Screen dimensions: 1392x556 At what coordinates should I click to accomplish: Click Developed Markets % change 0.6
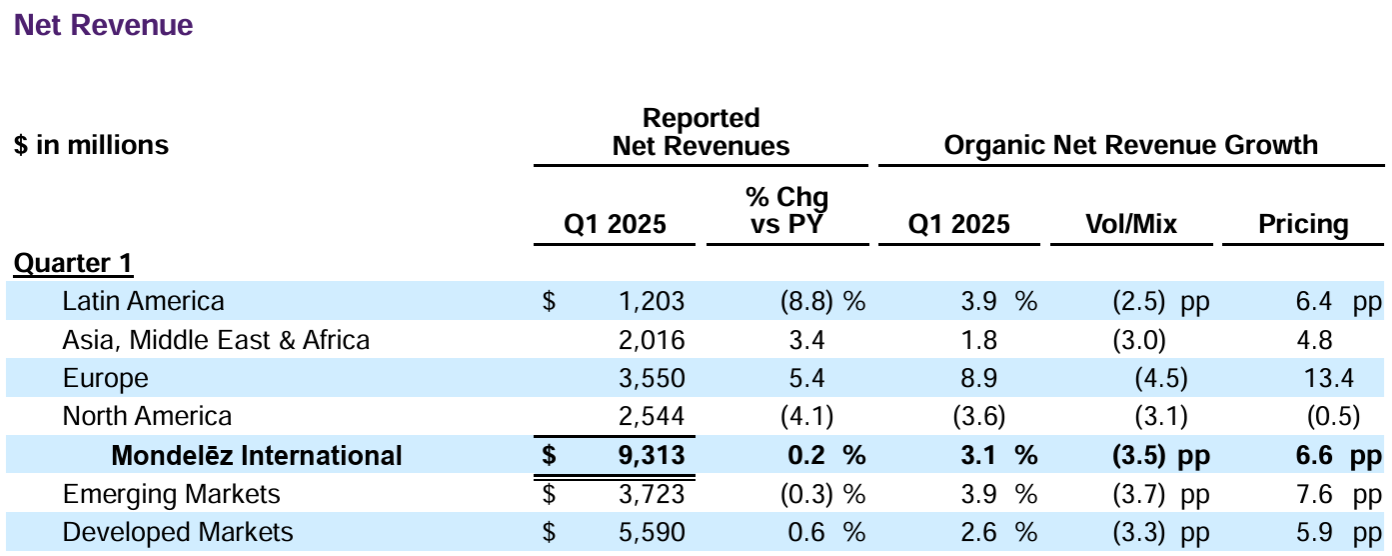[x=806, y=532]
